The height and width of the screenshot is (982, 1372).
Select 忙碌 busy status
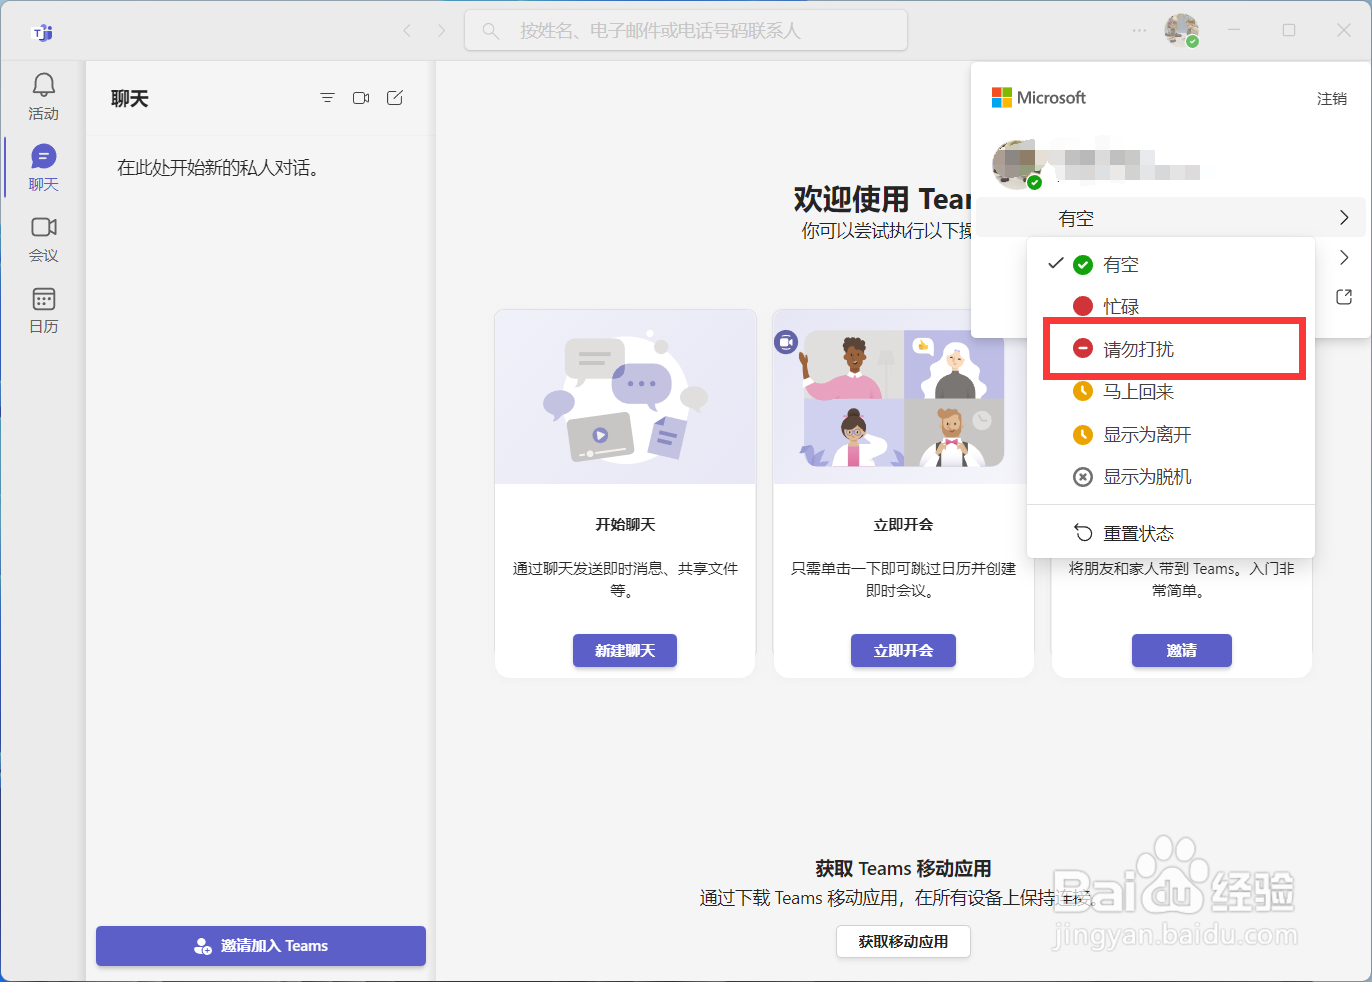[1170, 307]
